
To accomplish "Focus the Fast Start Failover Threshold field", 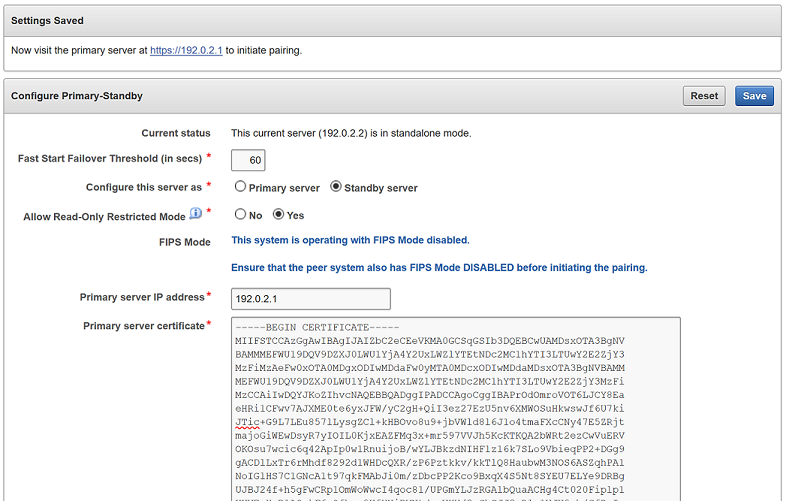I will coord(248,160).
